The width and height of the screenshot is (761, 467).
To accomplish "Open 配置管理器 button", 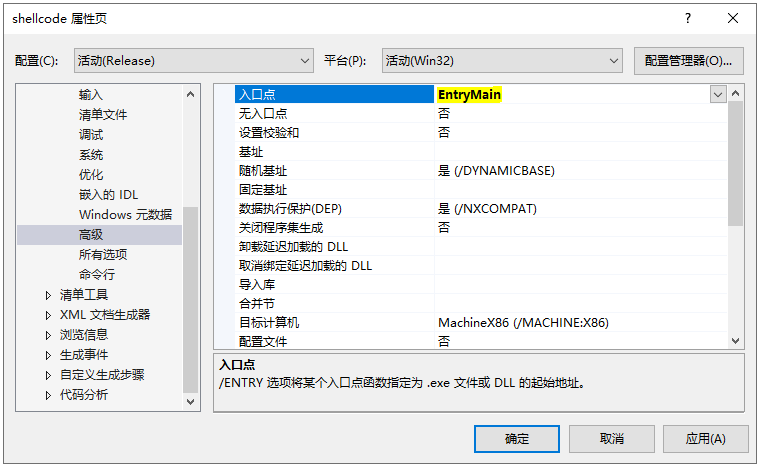I will [688, 61].
